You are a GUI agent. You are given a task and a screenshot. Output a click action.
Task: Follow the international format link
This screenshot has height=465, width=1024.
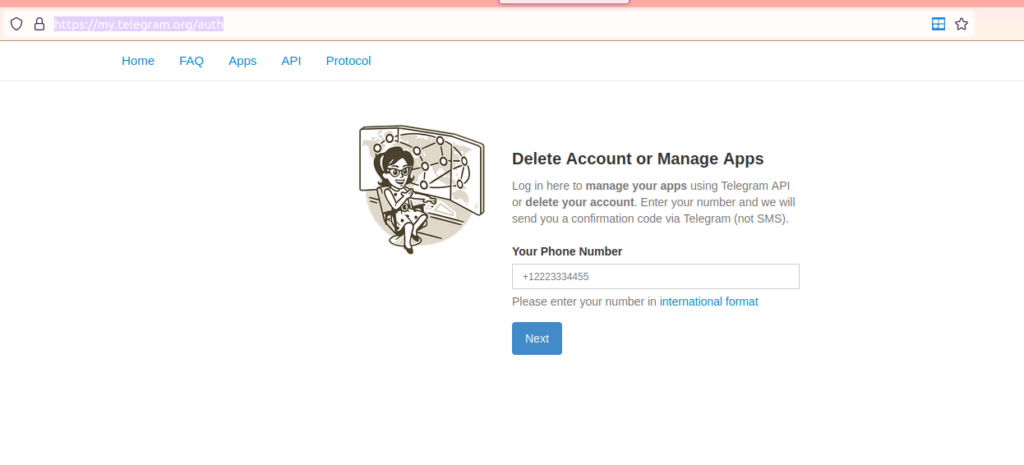click(709, 302)
